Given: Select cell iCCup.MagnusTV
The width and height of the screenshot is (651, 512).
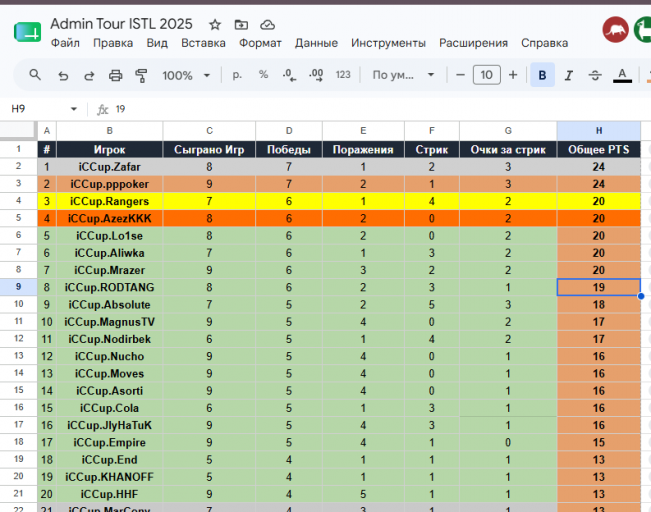Looking at the screenshot, I should (110, 322).
